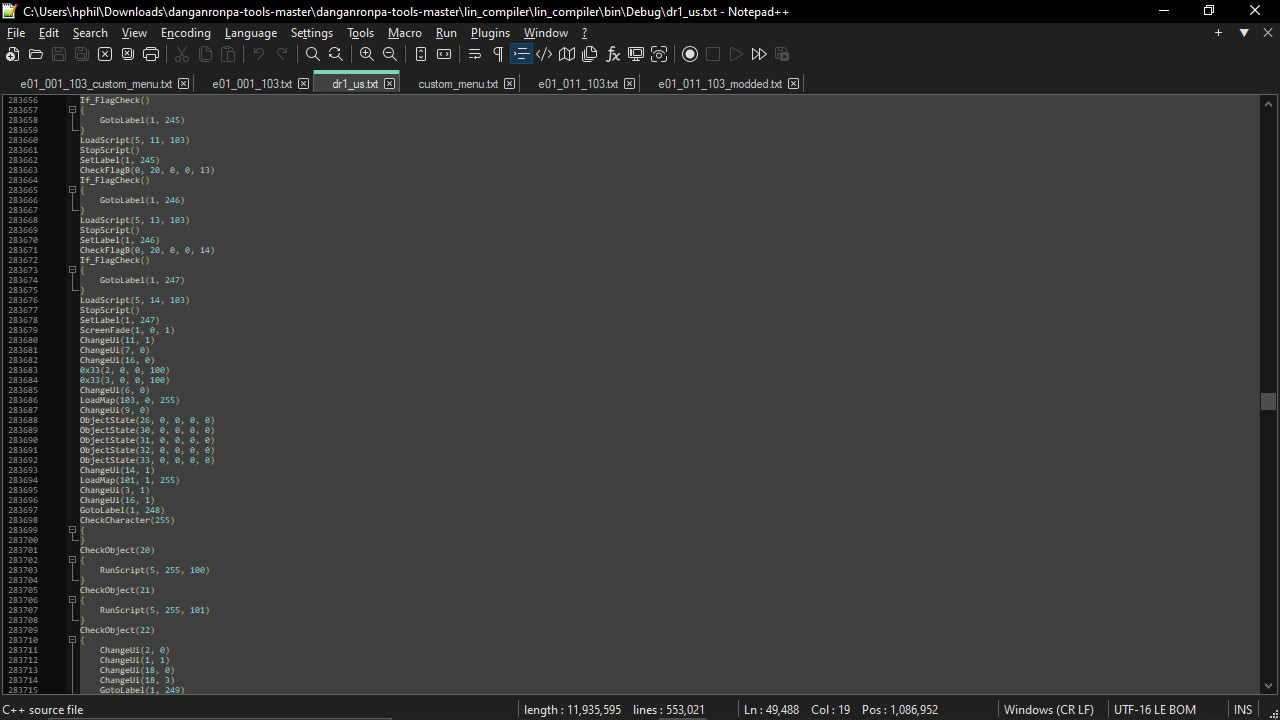Click the Windows (CR LF) status indicator
Screen dimensions: 1280x720
click(1049, 709)
